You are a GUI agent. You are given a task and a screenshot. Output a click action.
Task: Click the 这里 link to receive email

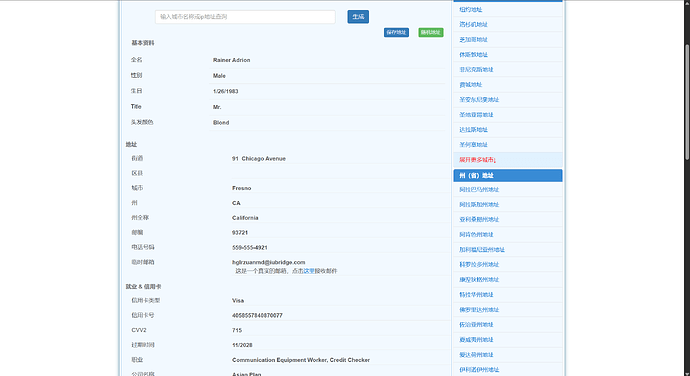[x=309, y=271]
